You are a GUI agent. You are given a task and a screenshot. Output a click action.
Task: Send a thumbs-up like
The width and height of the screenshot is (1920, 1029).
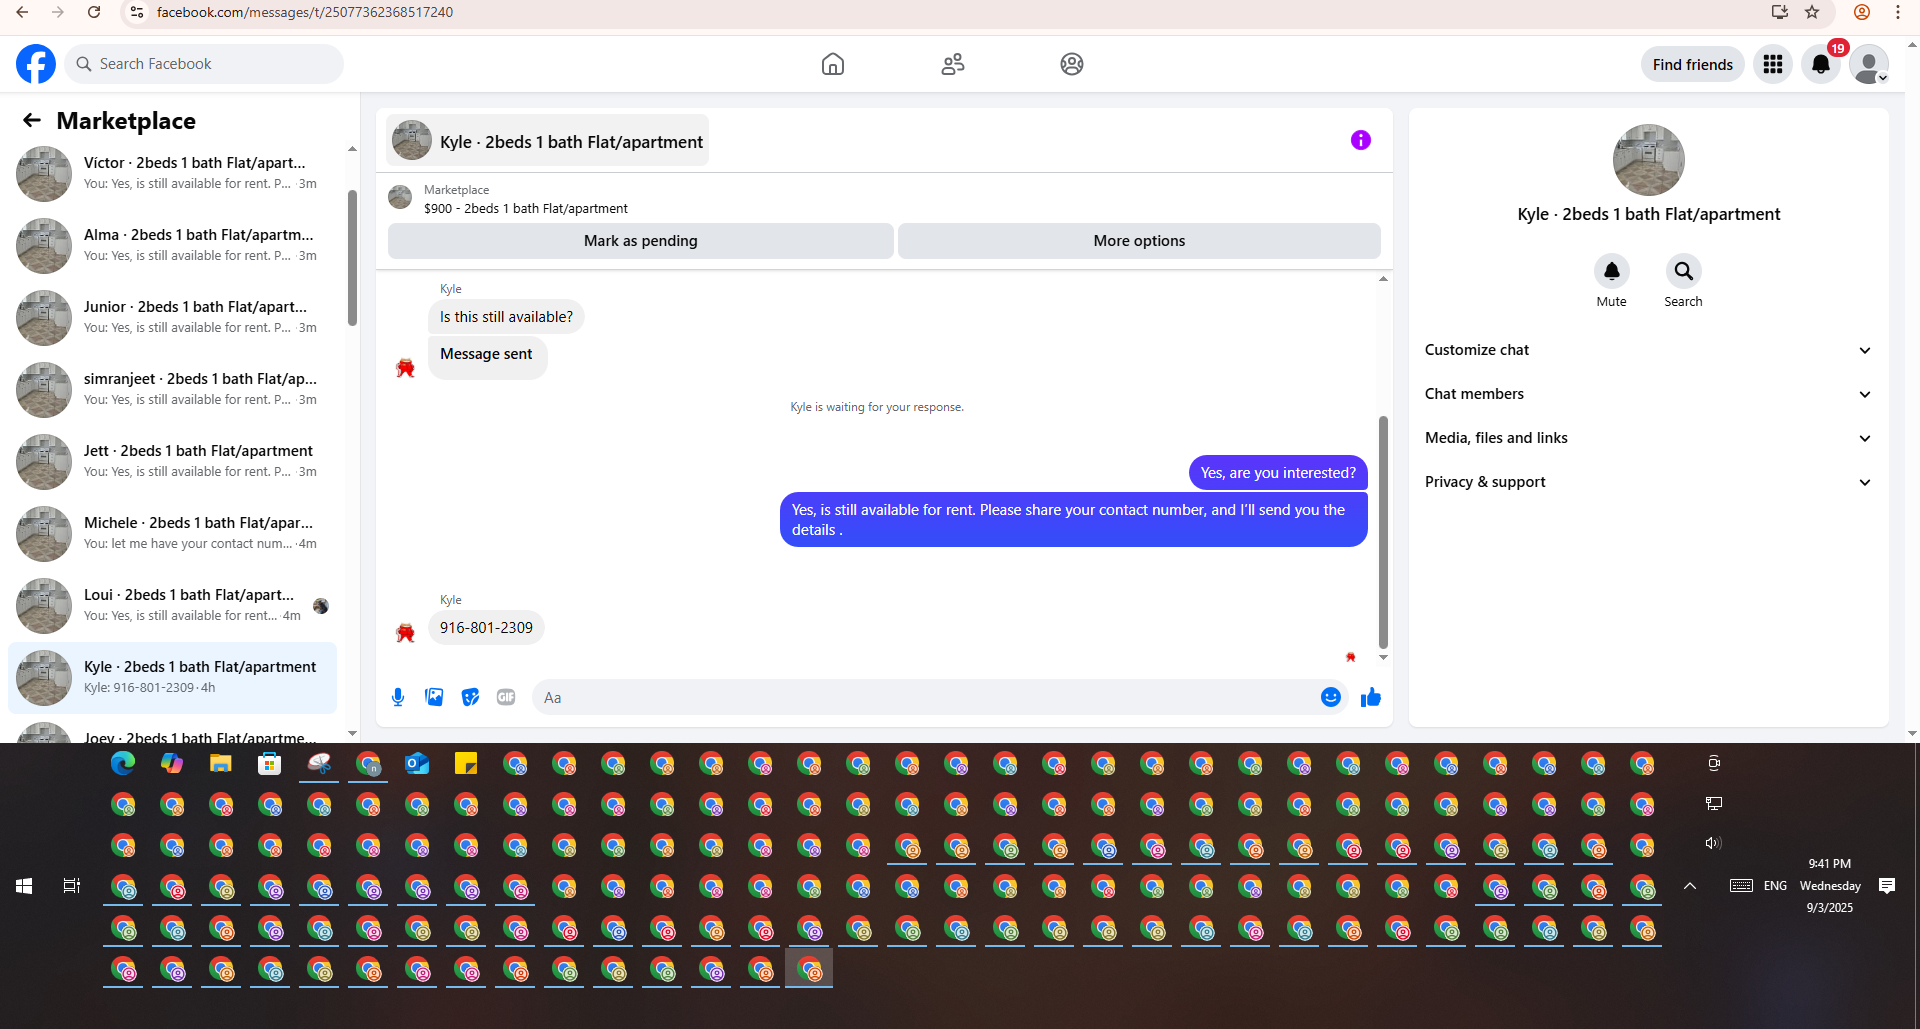[x=1371, y=697]
